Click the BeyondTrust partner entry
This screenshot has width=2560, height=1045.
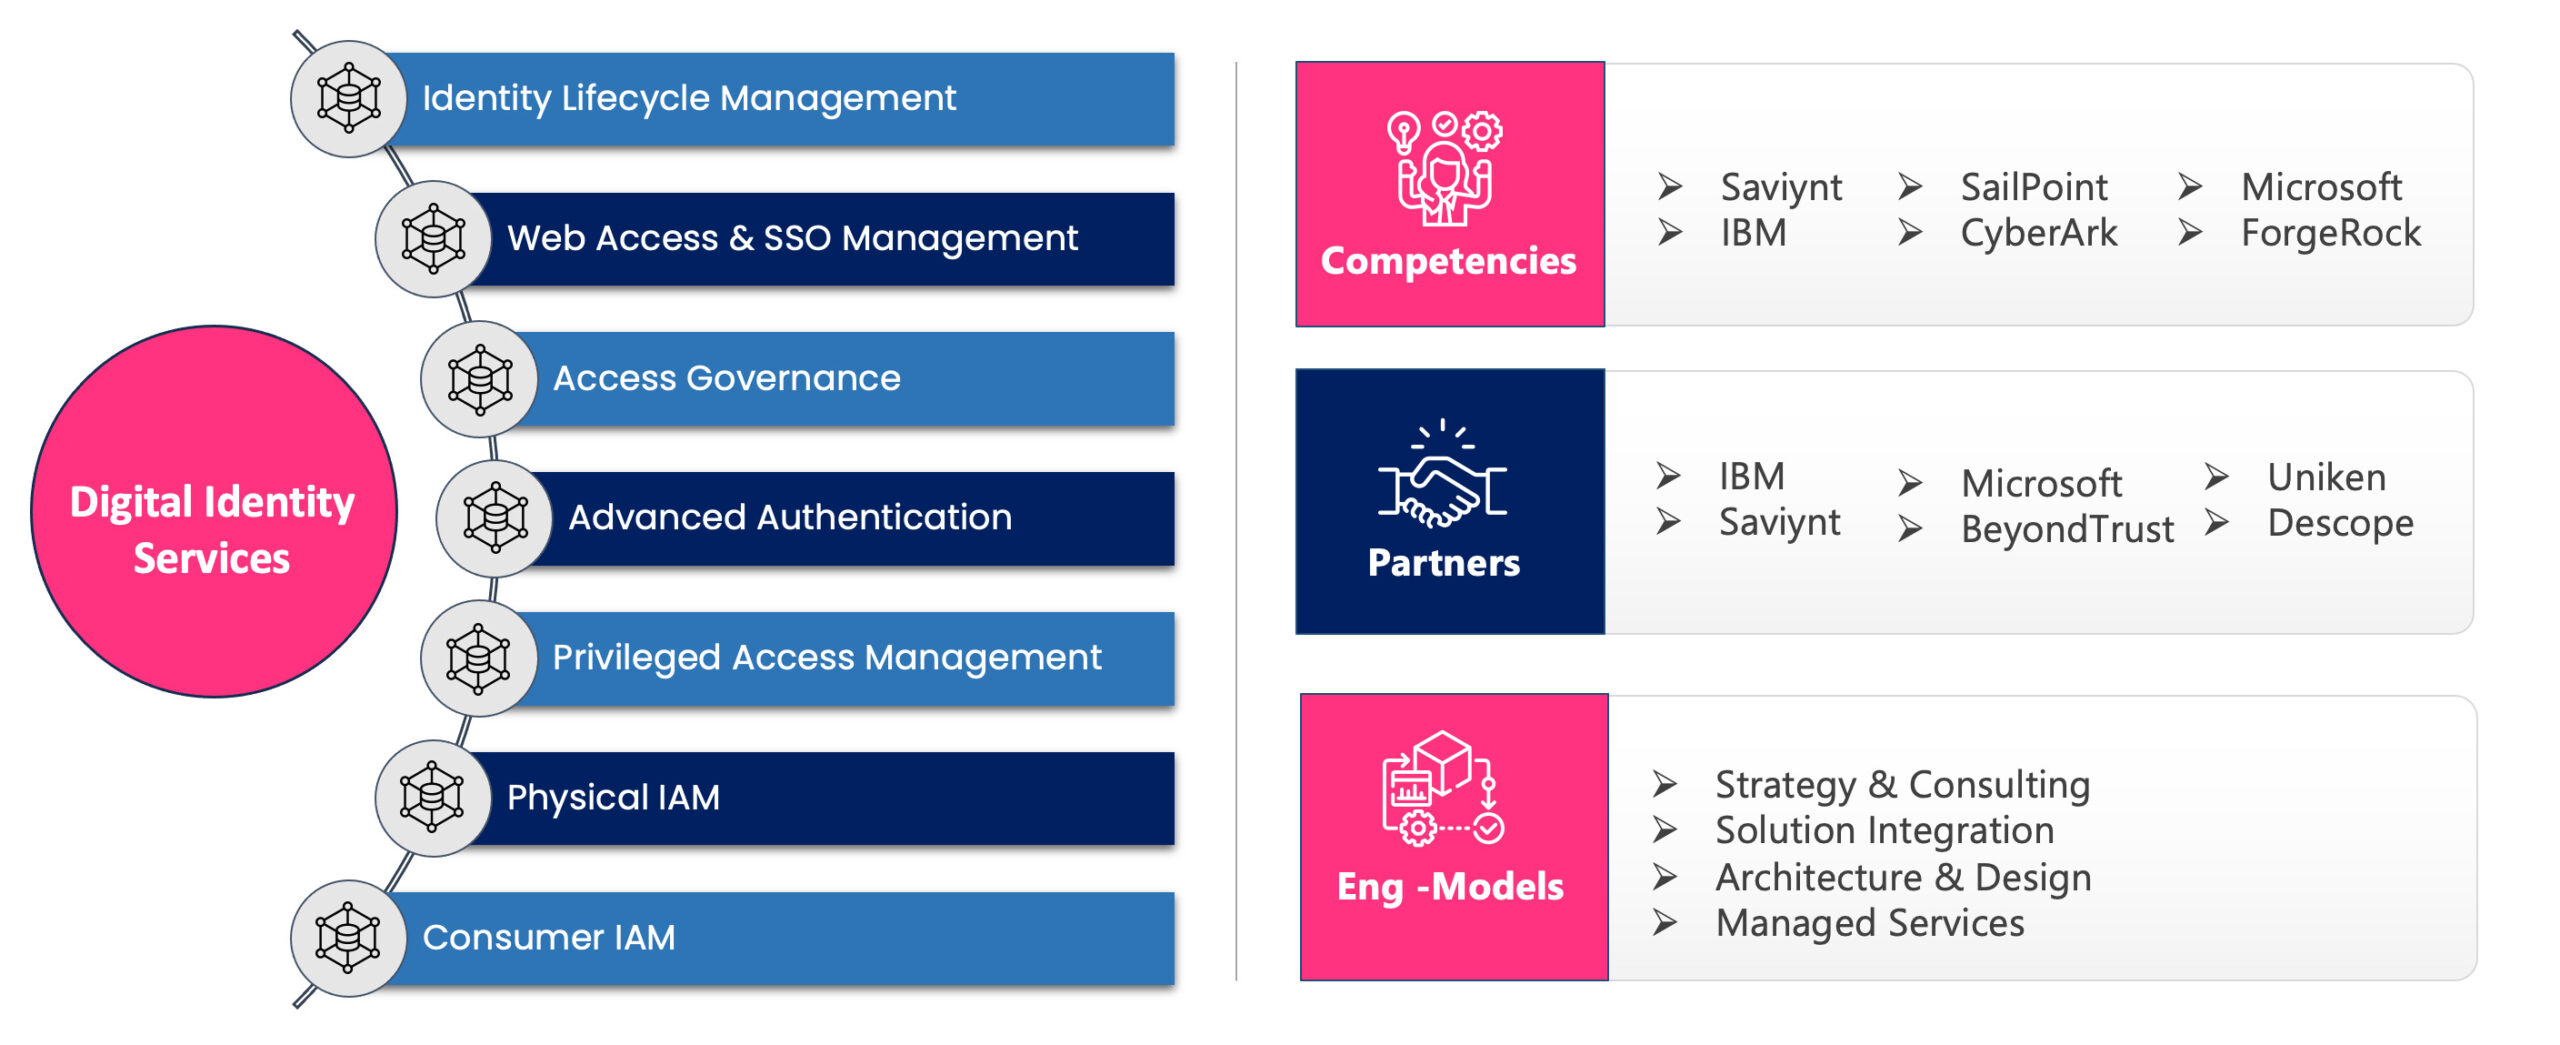tap(2066, 529)
